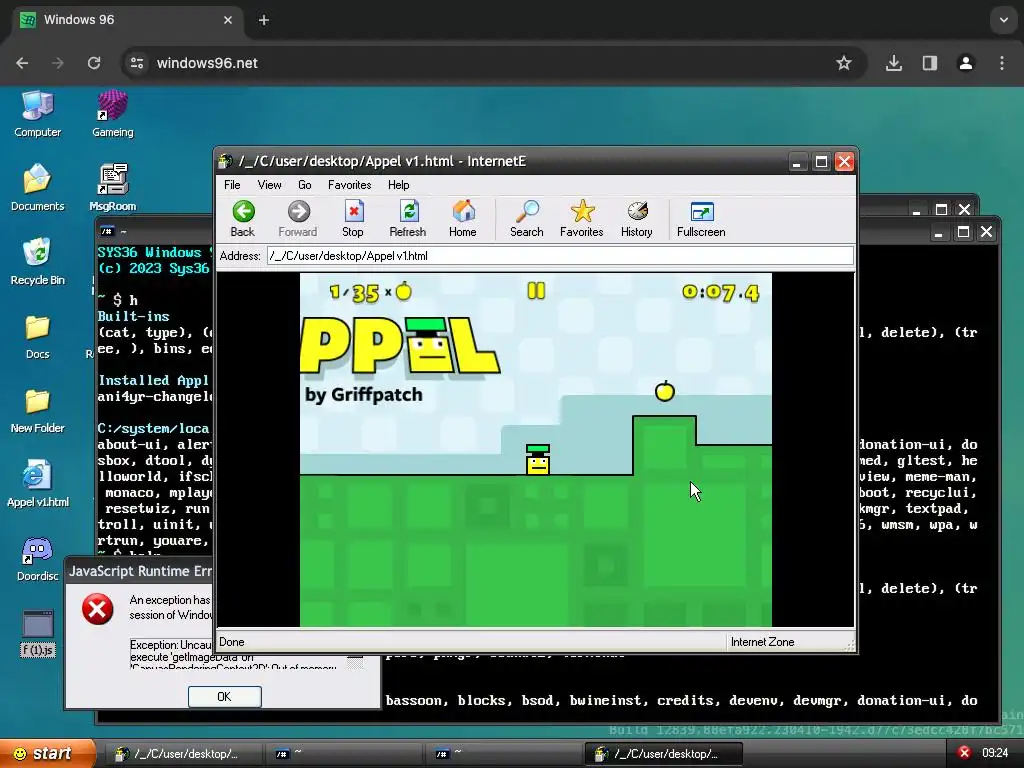
Task: Open the Appel v1.html desktop file
Action: click(x=38, y=484)
